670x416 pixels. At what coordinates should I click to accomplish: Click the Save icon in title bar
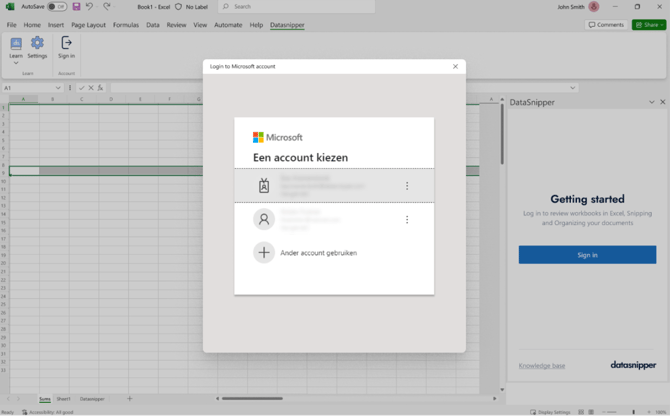[76, 7]
